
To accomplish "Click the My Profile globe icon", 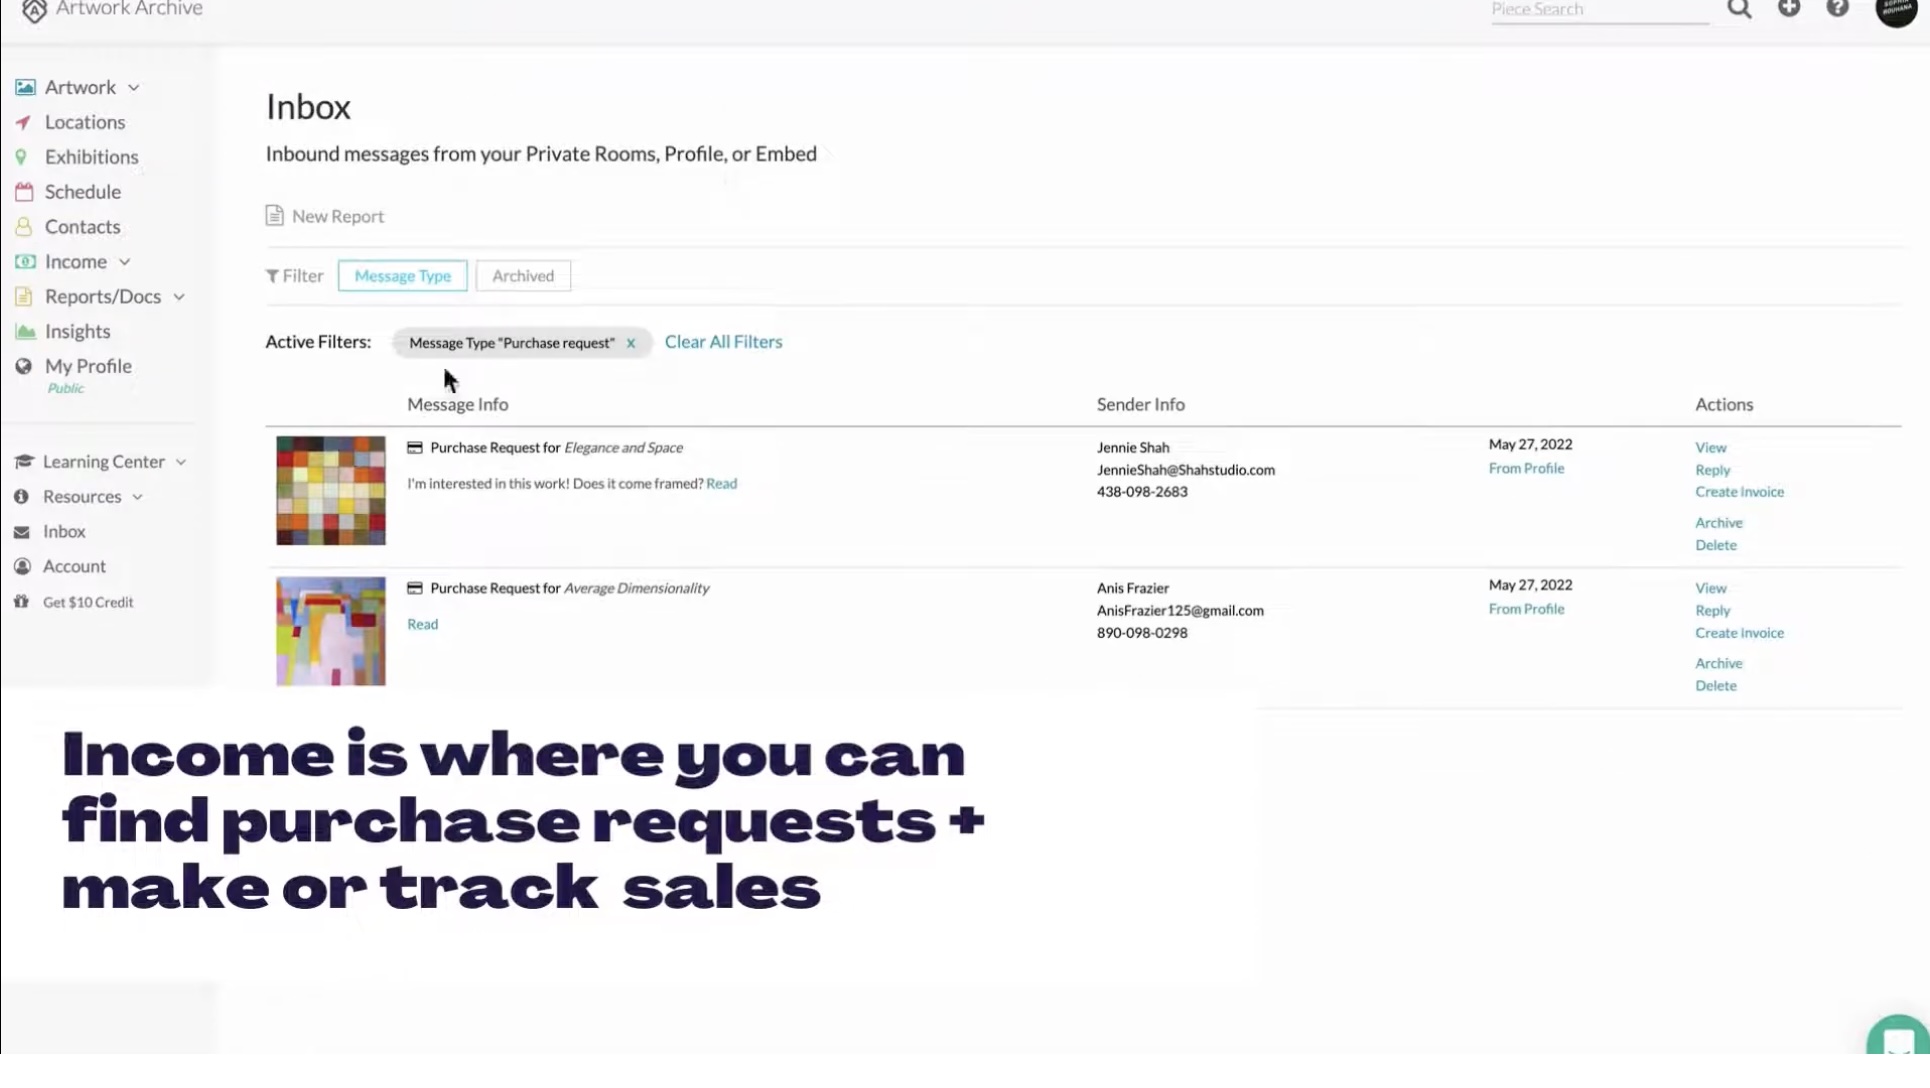I will click(23, 366).
